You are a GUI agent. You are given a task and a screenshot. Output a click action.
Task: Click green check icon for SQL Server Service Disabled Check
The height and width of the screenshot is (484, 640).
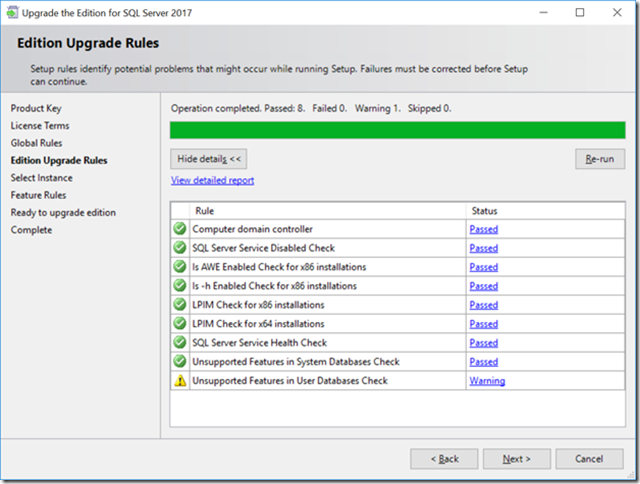pyautogui.click(x=180, y=248)
